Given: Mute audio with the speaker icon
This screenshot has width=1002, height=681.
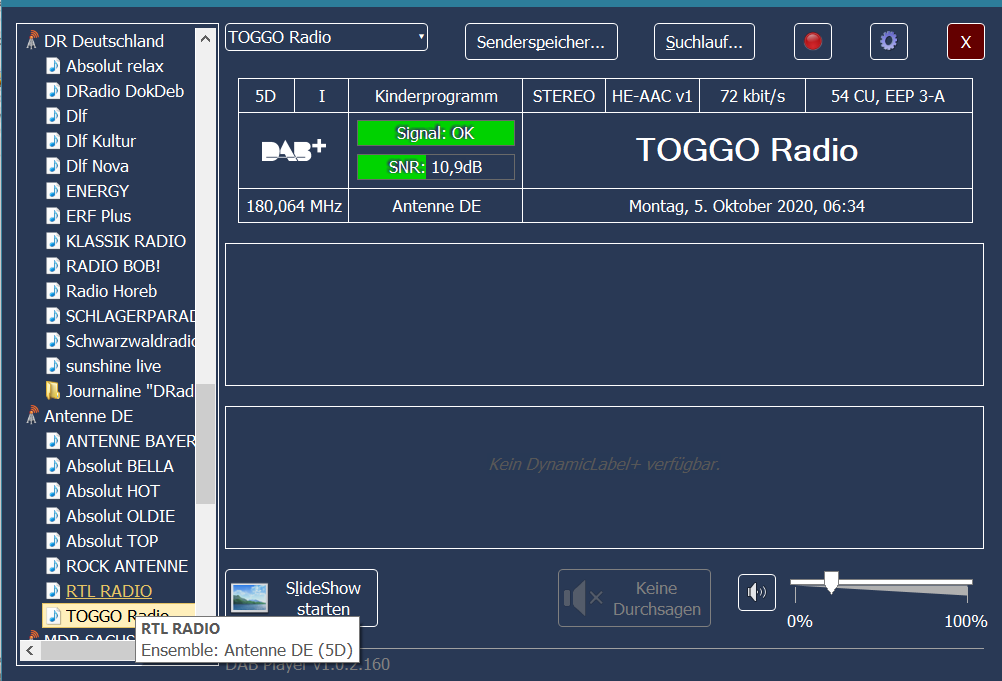Looking at the screenshot, I should 757,593.
